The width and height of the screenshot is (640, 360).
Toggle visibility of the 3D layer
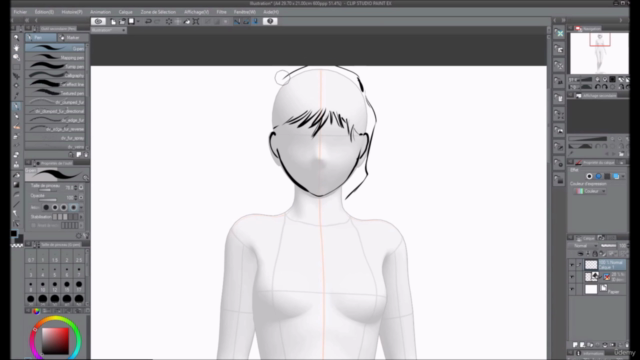click(572, 277)
